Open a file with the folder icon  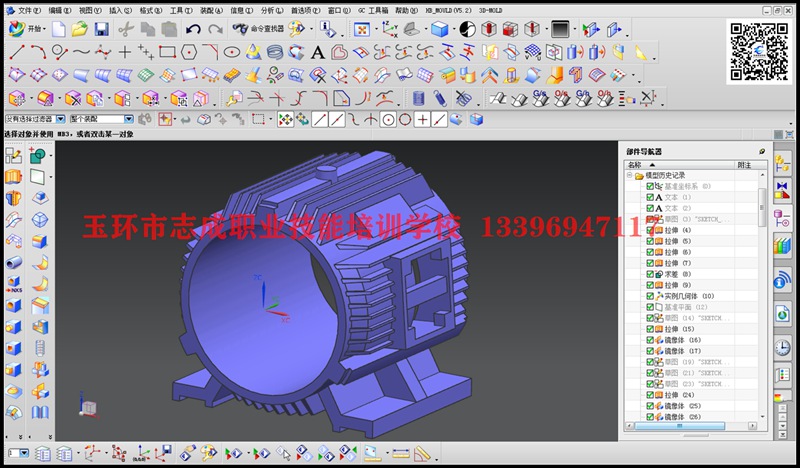pyautogui.click(x=79, y=29)
